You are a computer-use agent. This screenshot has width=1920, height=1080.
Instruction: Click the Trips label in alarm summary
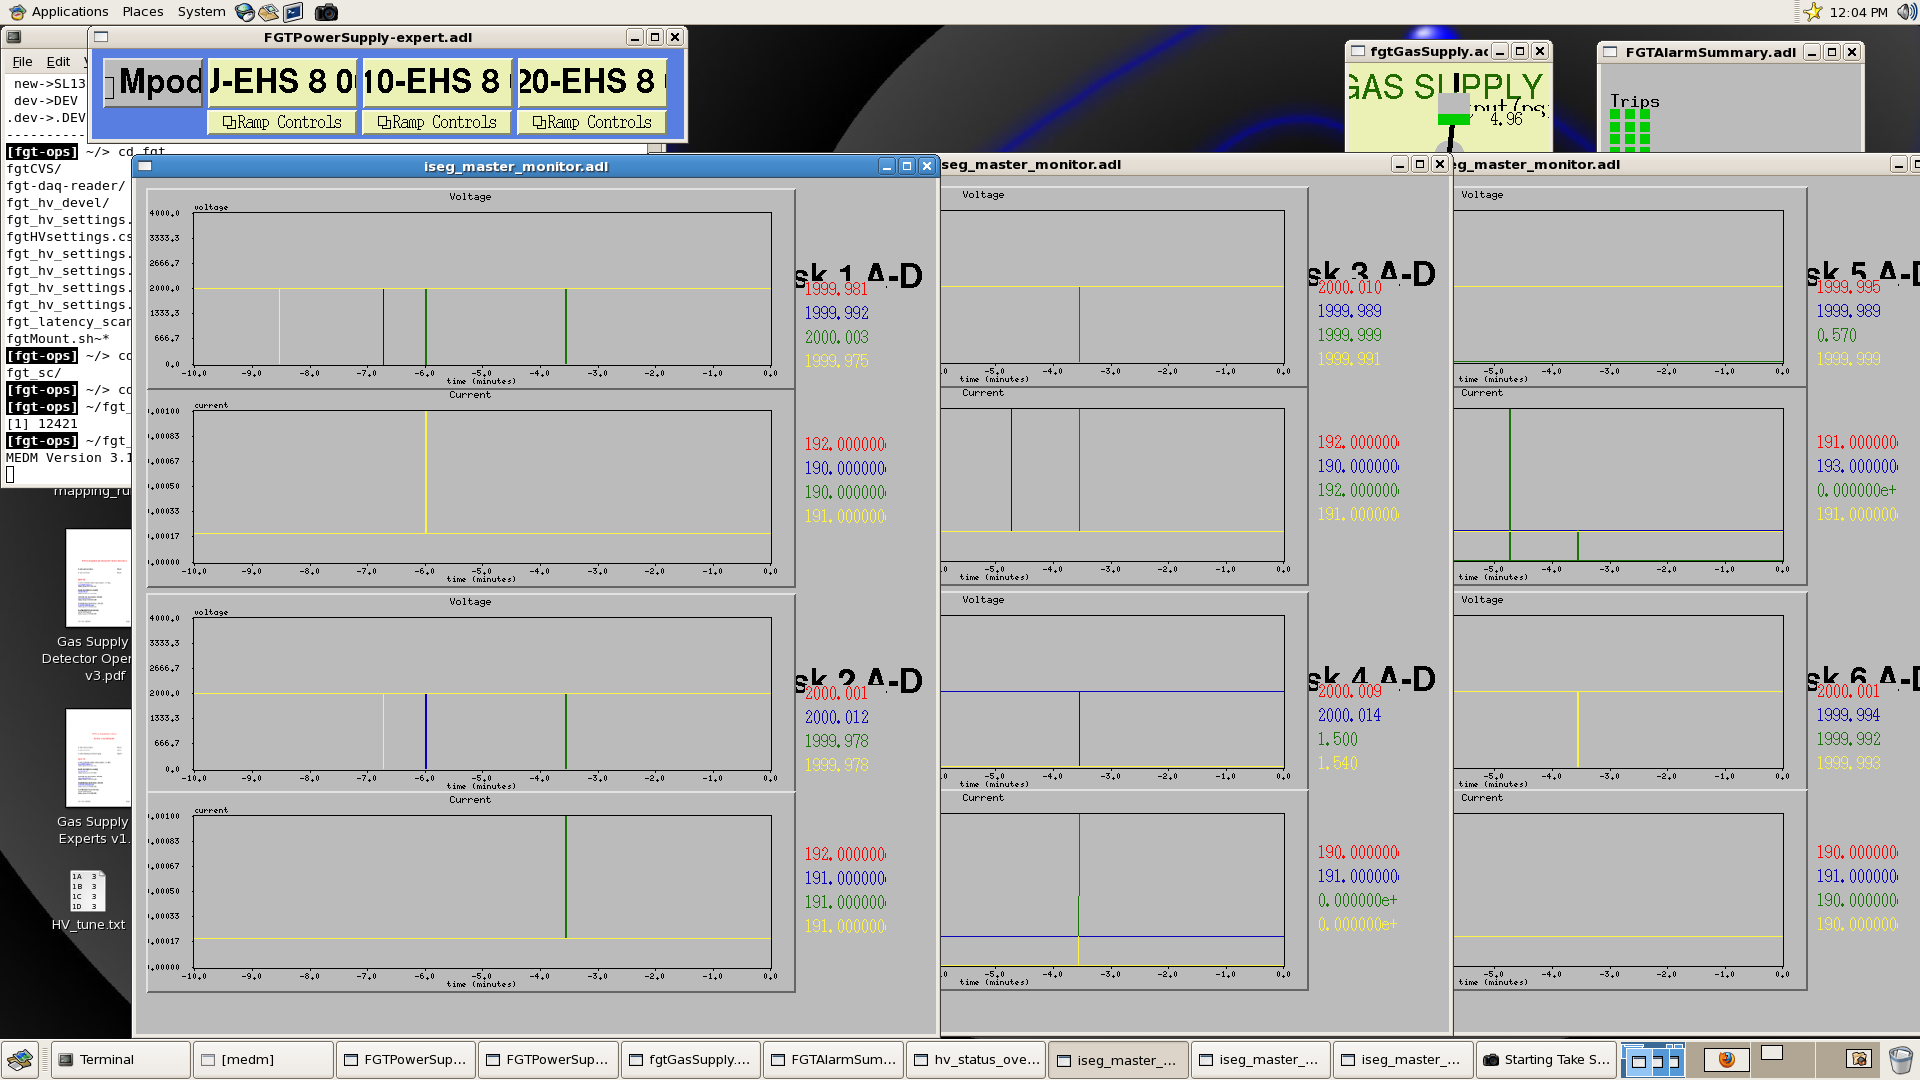(1634, 101)
